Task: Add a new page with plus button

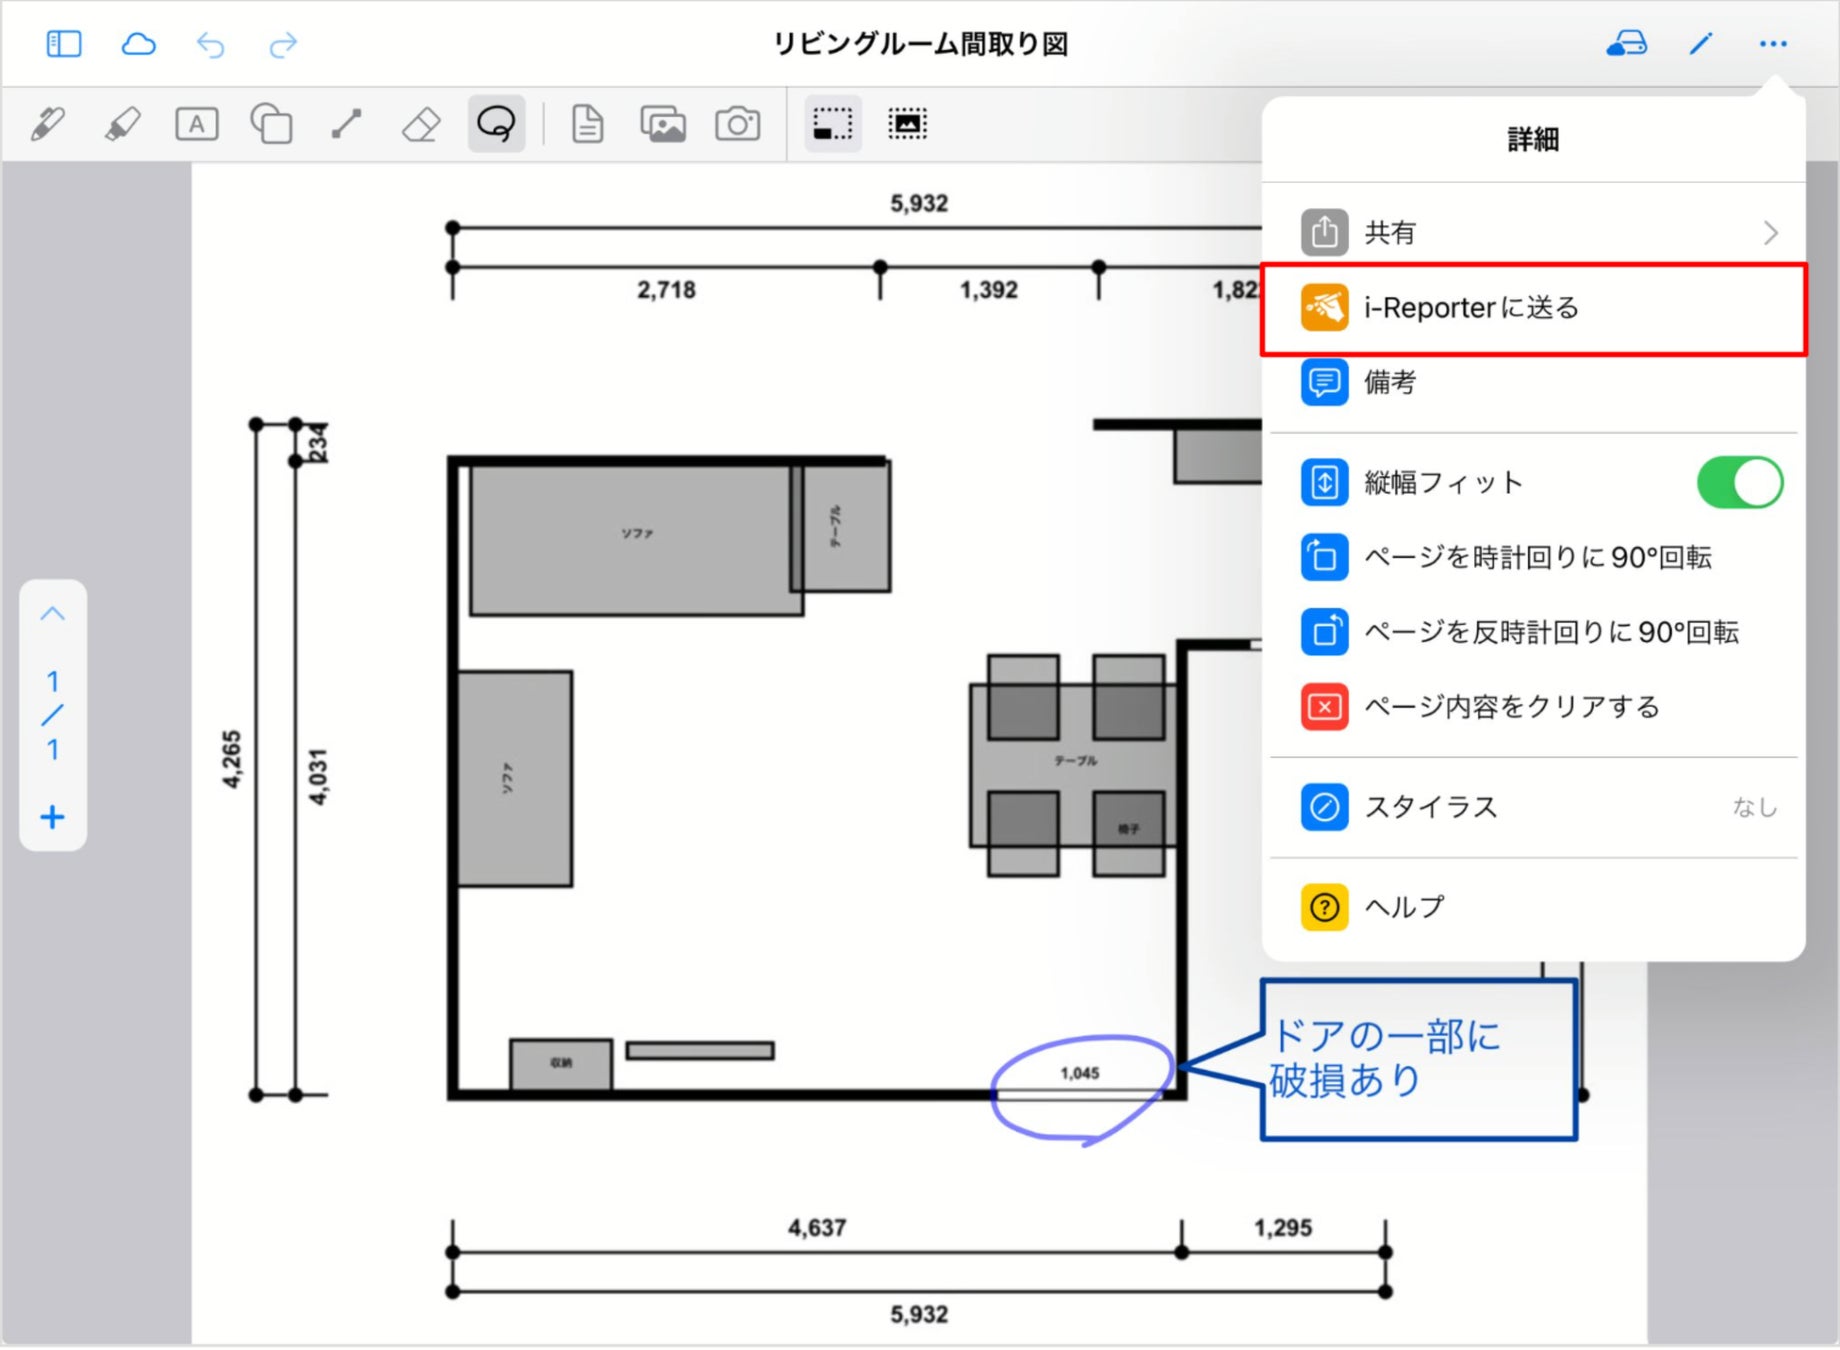Action: click(x=53, y=818)
